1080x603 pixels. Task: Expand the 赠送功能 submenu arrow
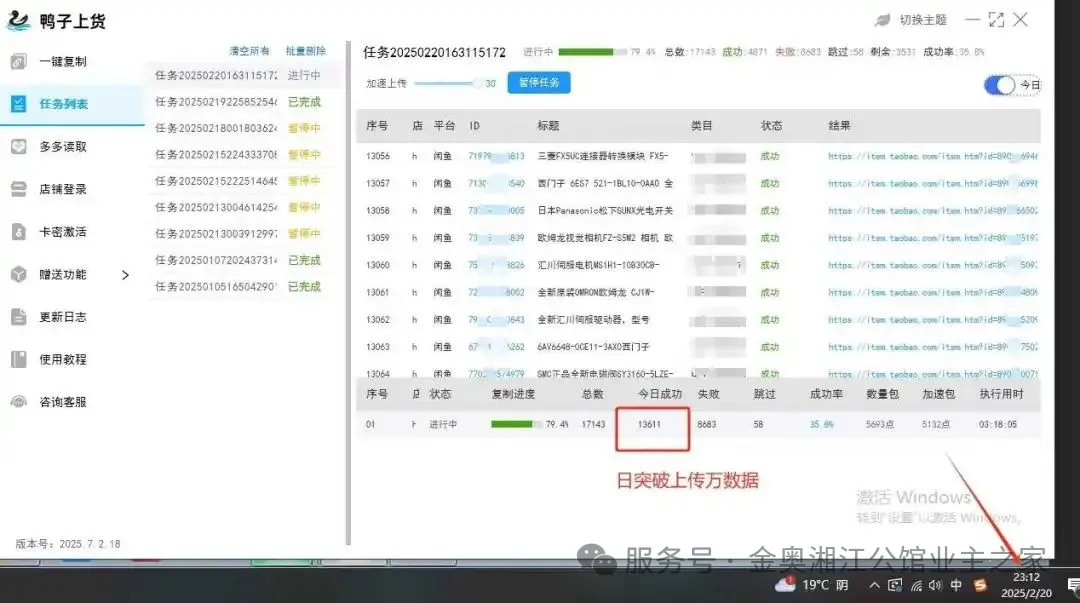126,275
